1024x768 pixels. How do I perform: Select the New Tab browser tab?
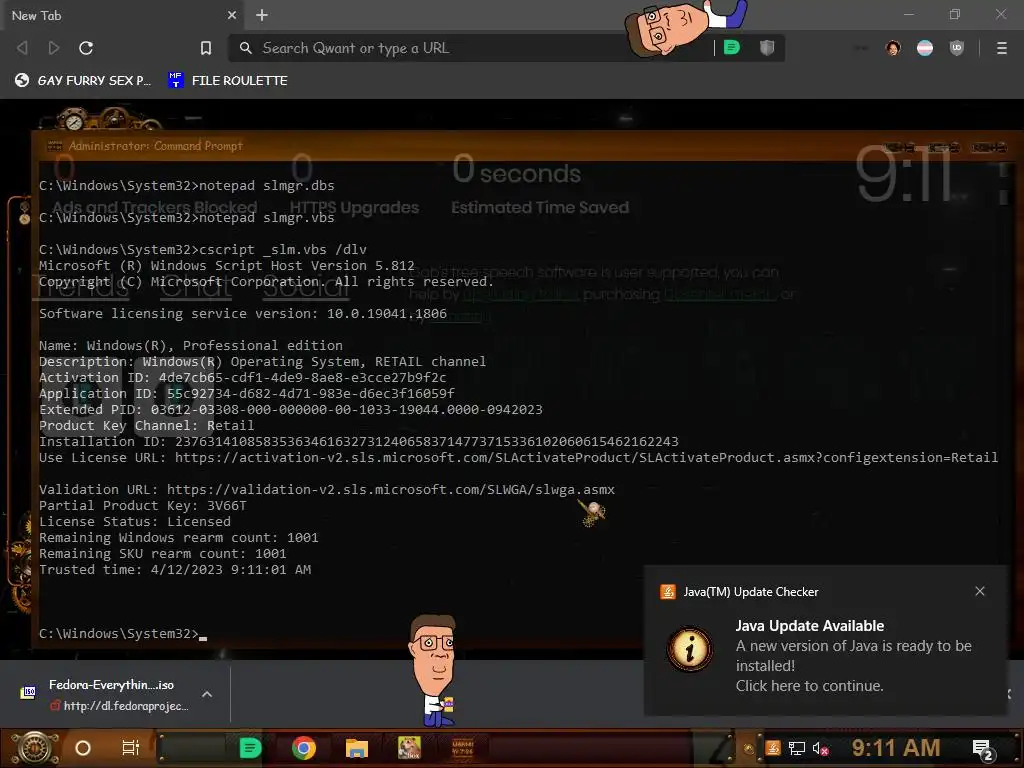(122, 15)
